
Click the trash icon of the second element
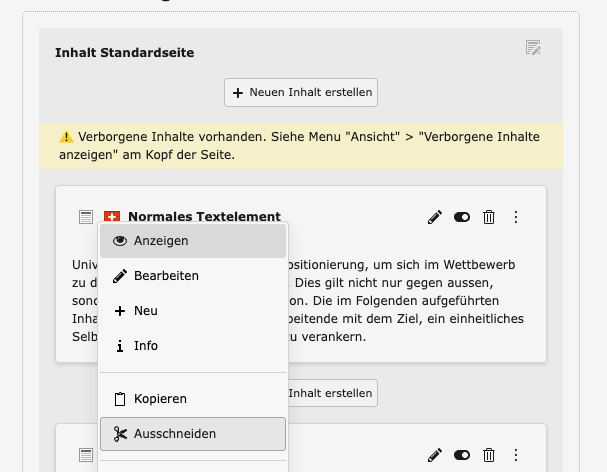tap(489, 456)
